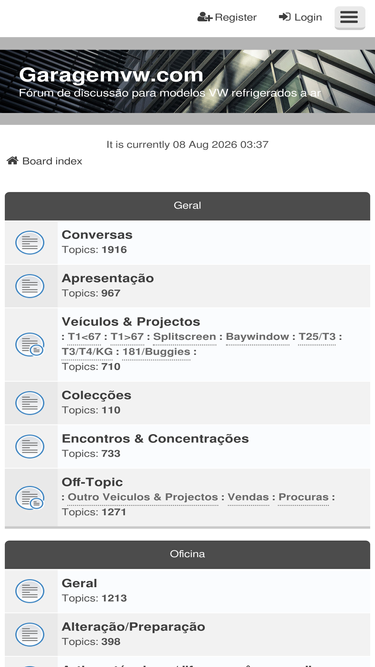Viewport: 375px width, 667px height.
Task: Click the Off-Topic subforum icon
Action: 30,498
